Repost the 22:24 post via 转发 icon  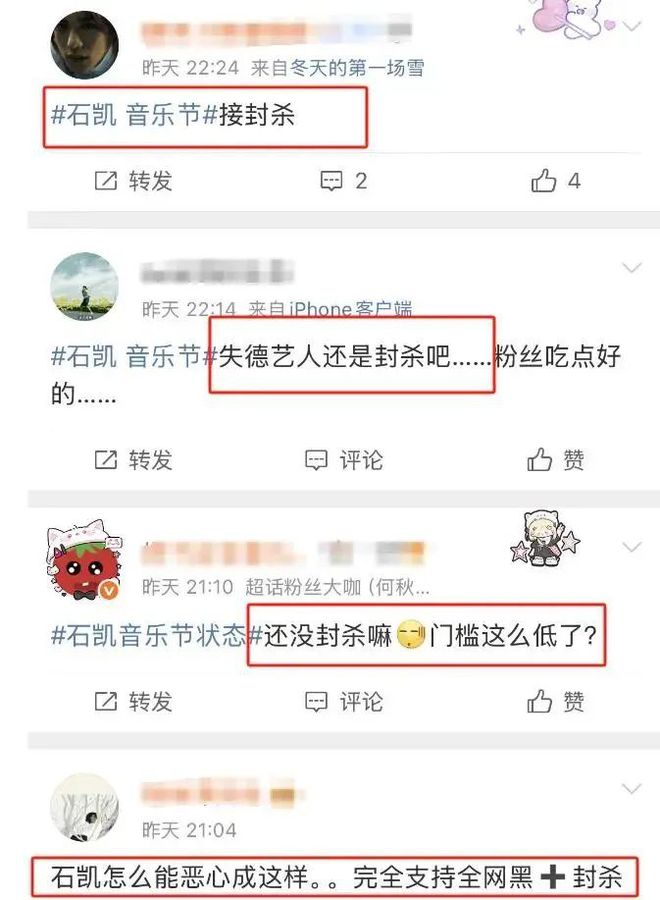point(133,181)
